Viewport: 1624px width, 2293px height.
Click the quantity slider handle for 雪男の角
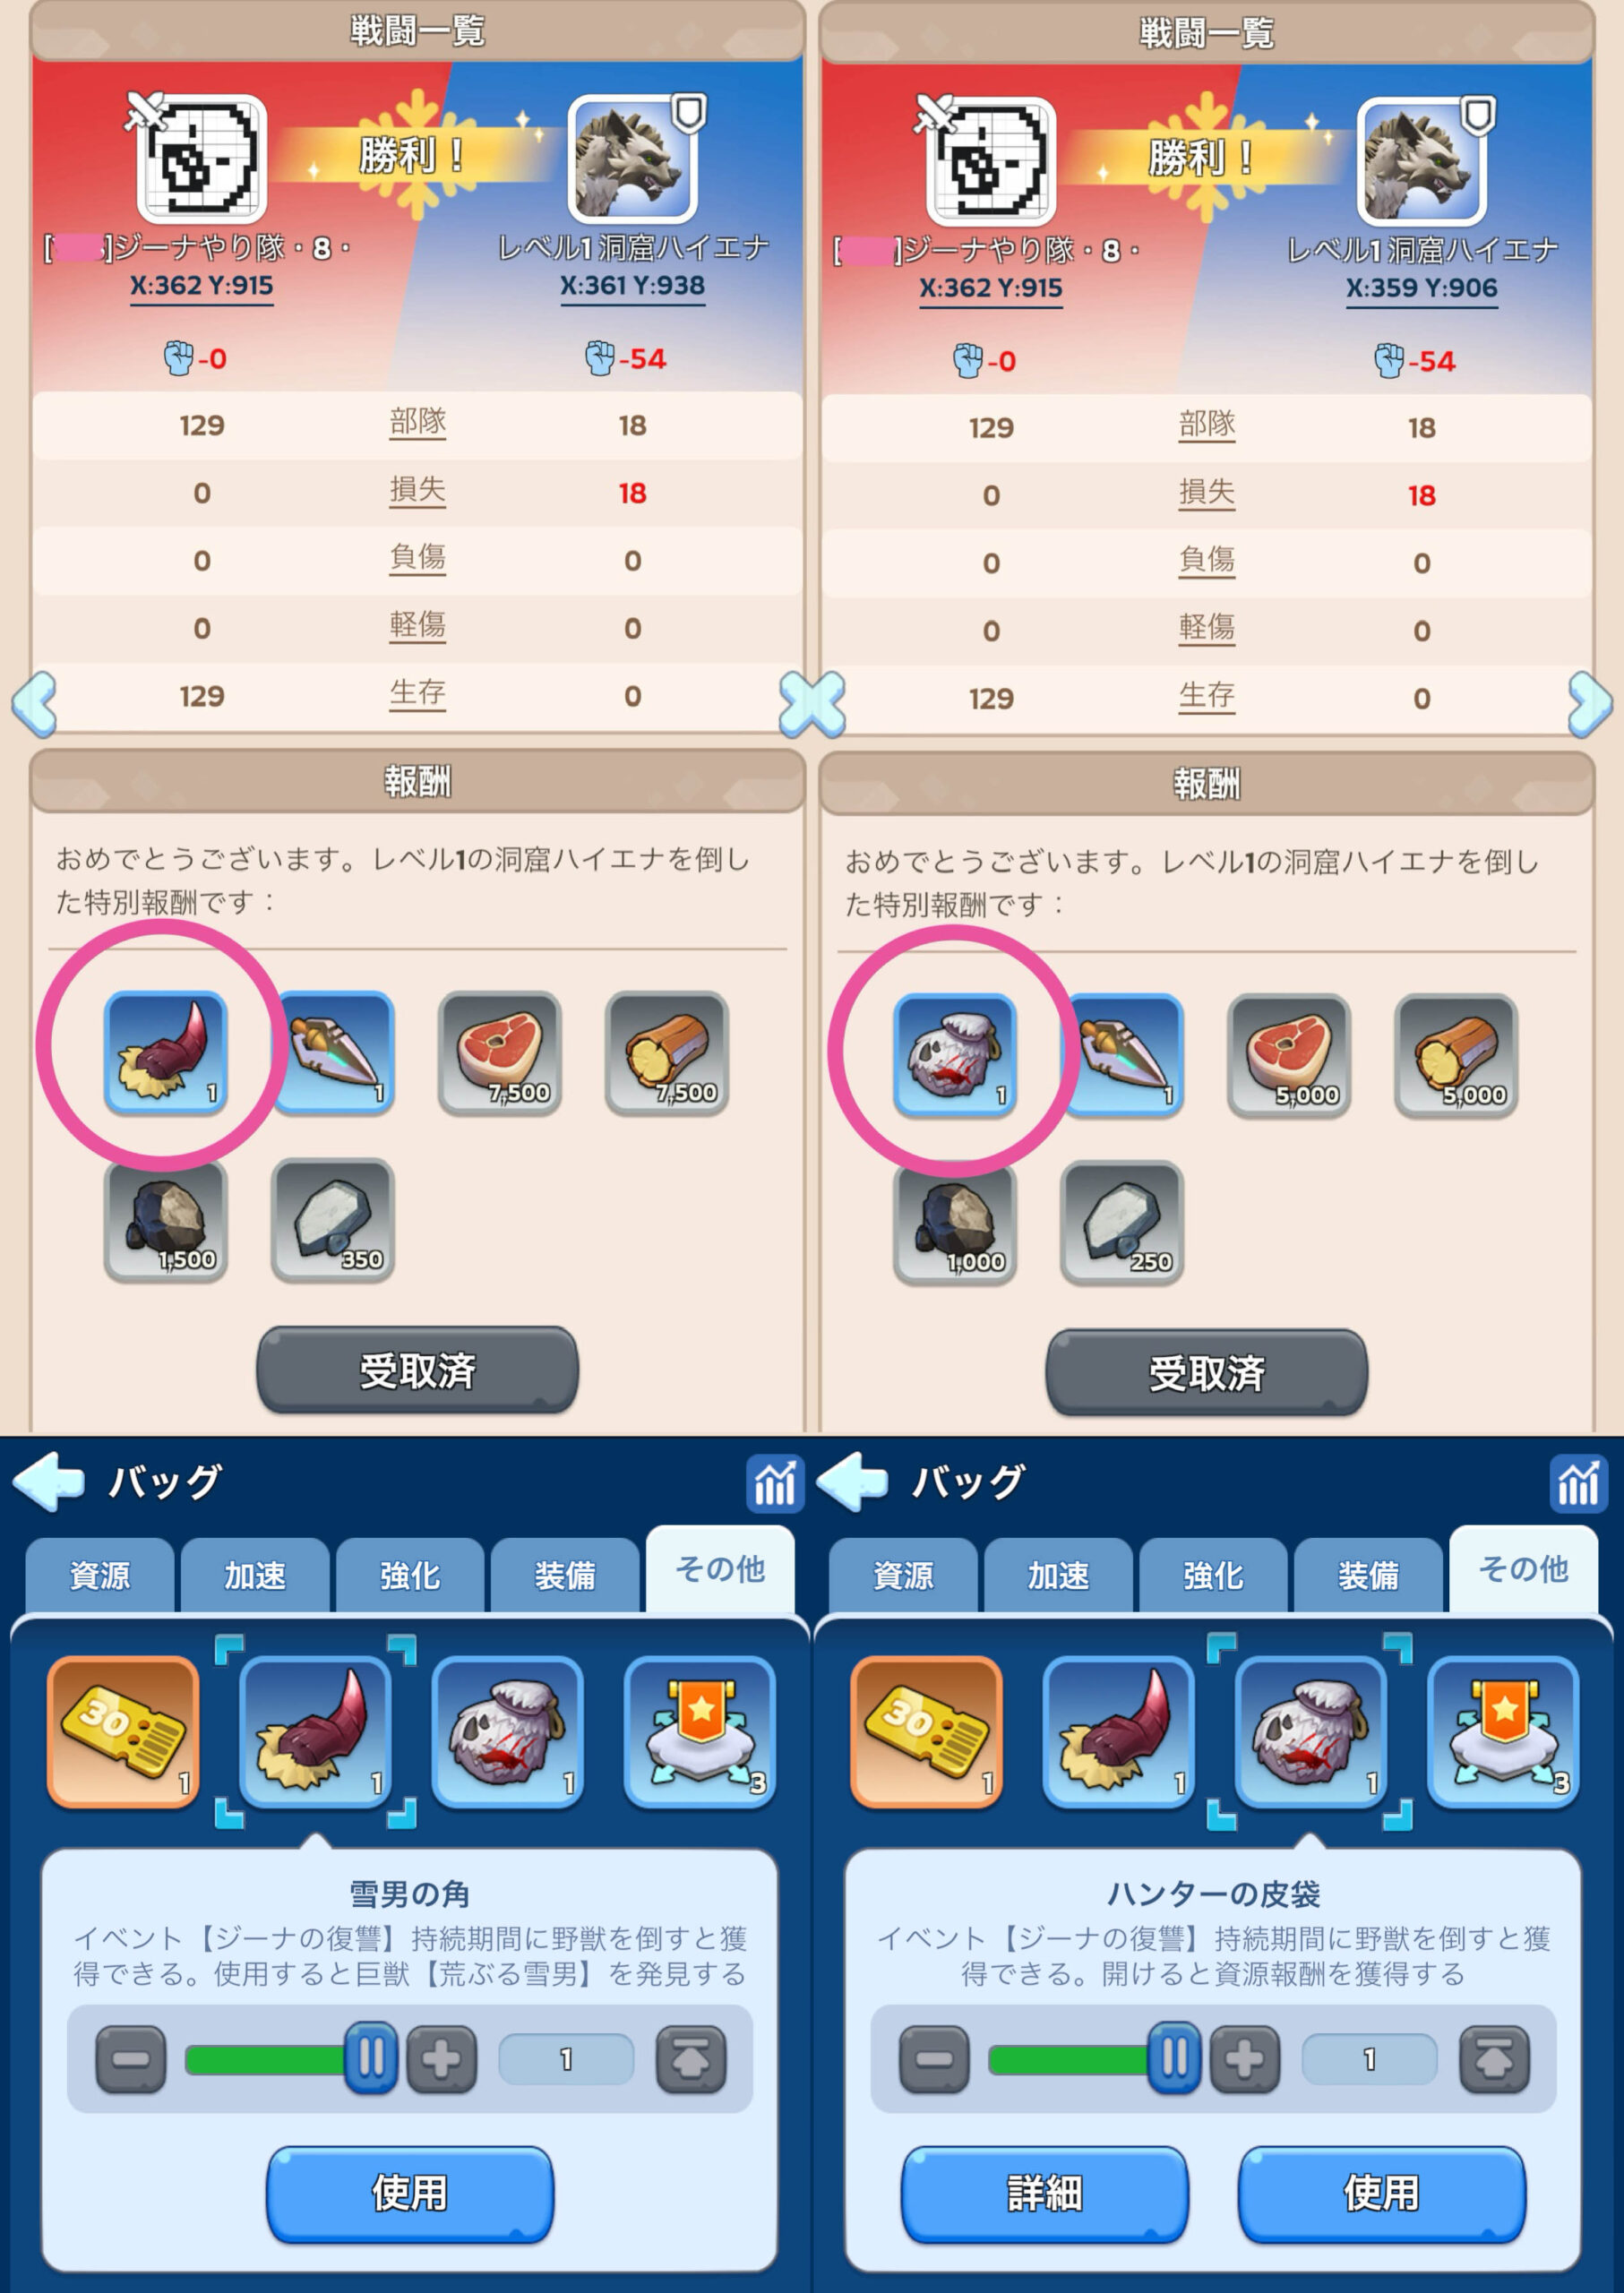tap(371, 2058)
